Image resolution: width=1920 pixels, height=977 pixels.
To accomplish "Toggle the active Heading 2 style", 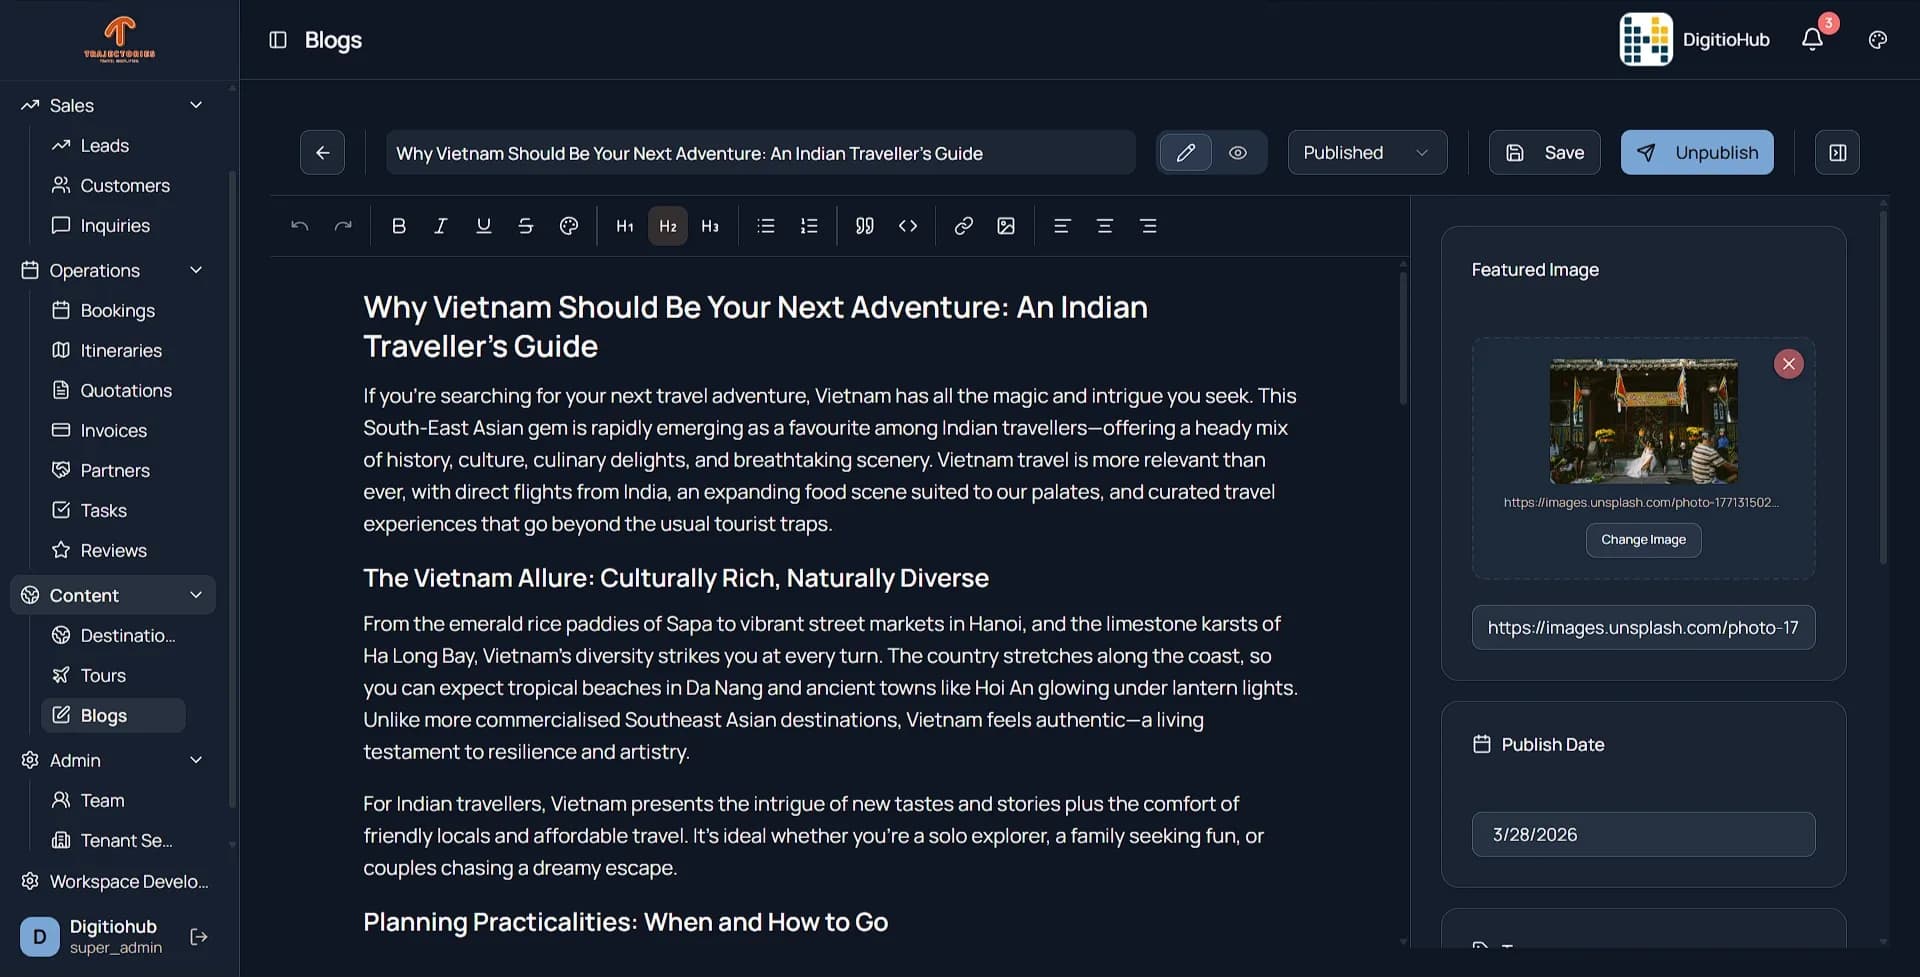I will point(668,226).
